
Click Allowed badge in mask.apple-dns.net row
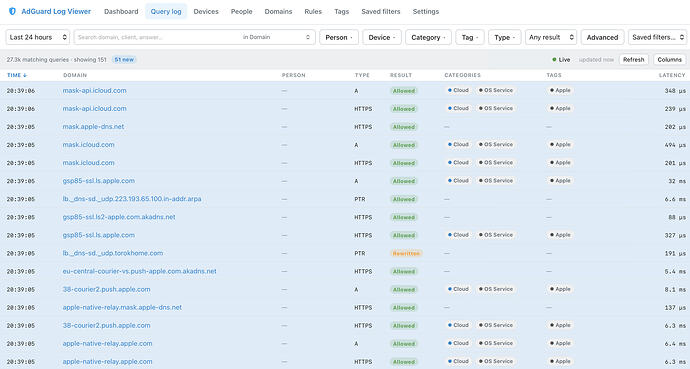pyautogui.click(x=404, y=127)
